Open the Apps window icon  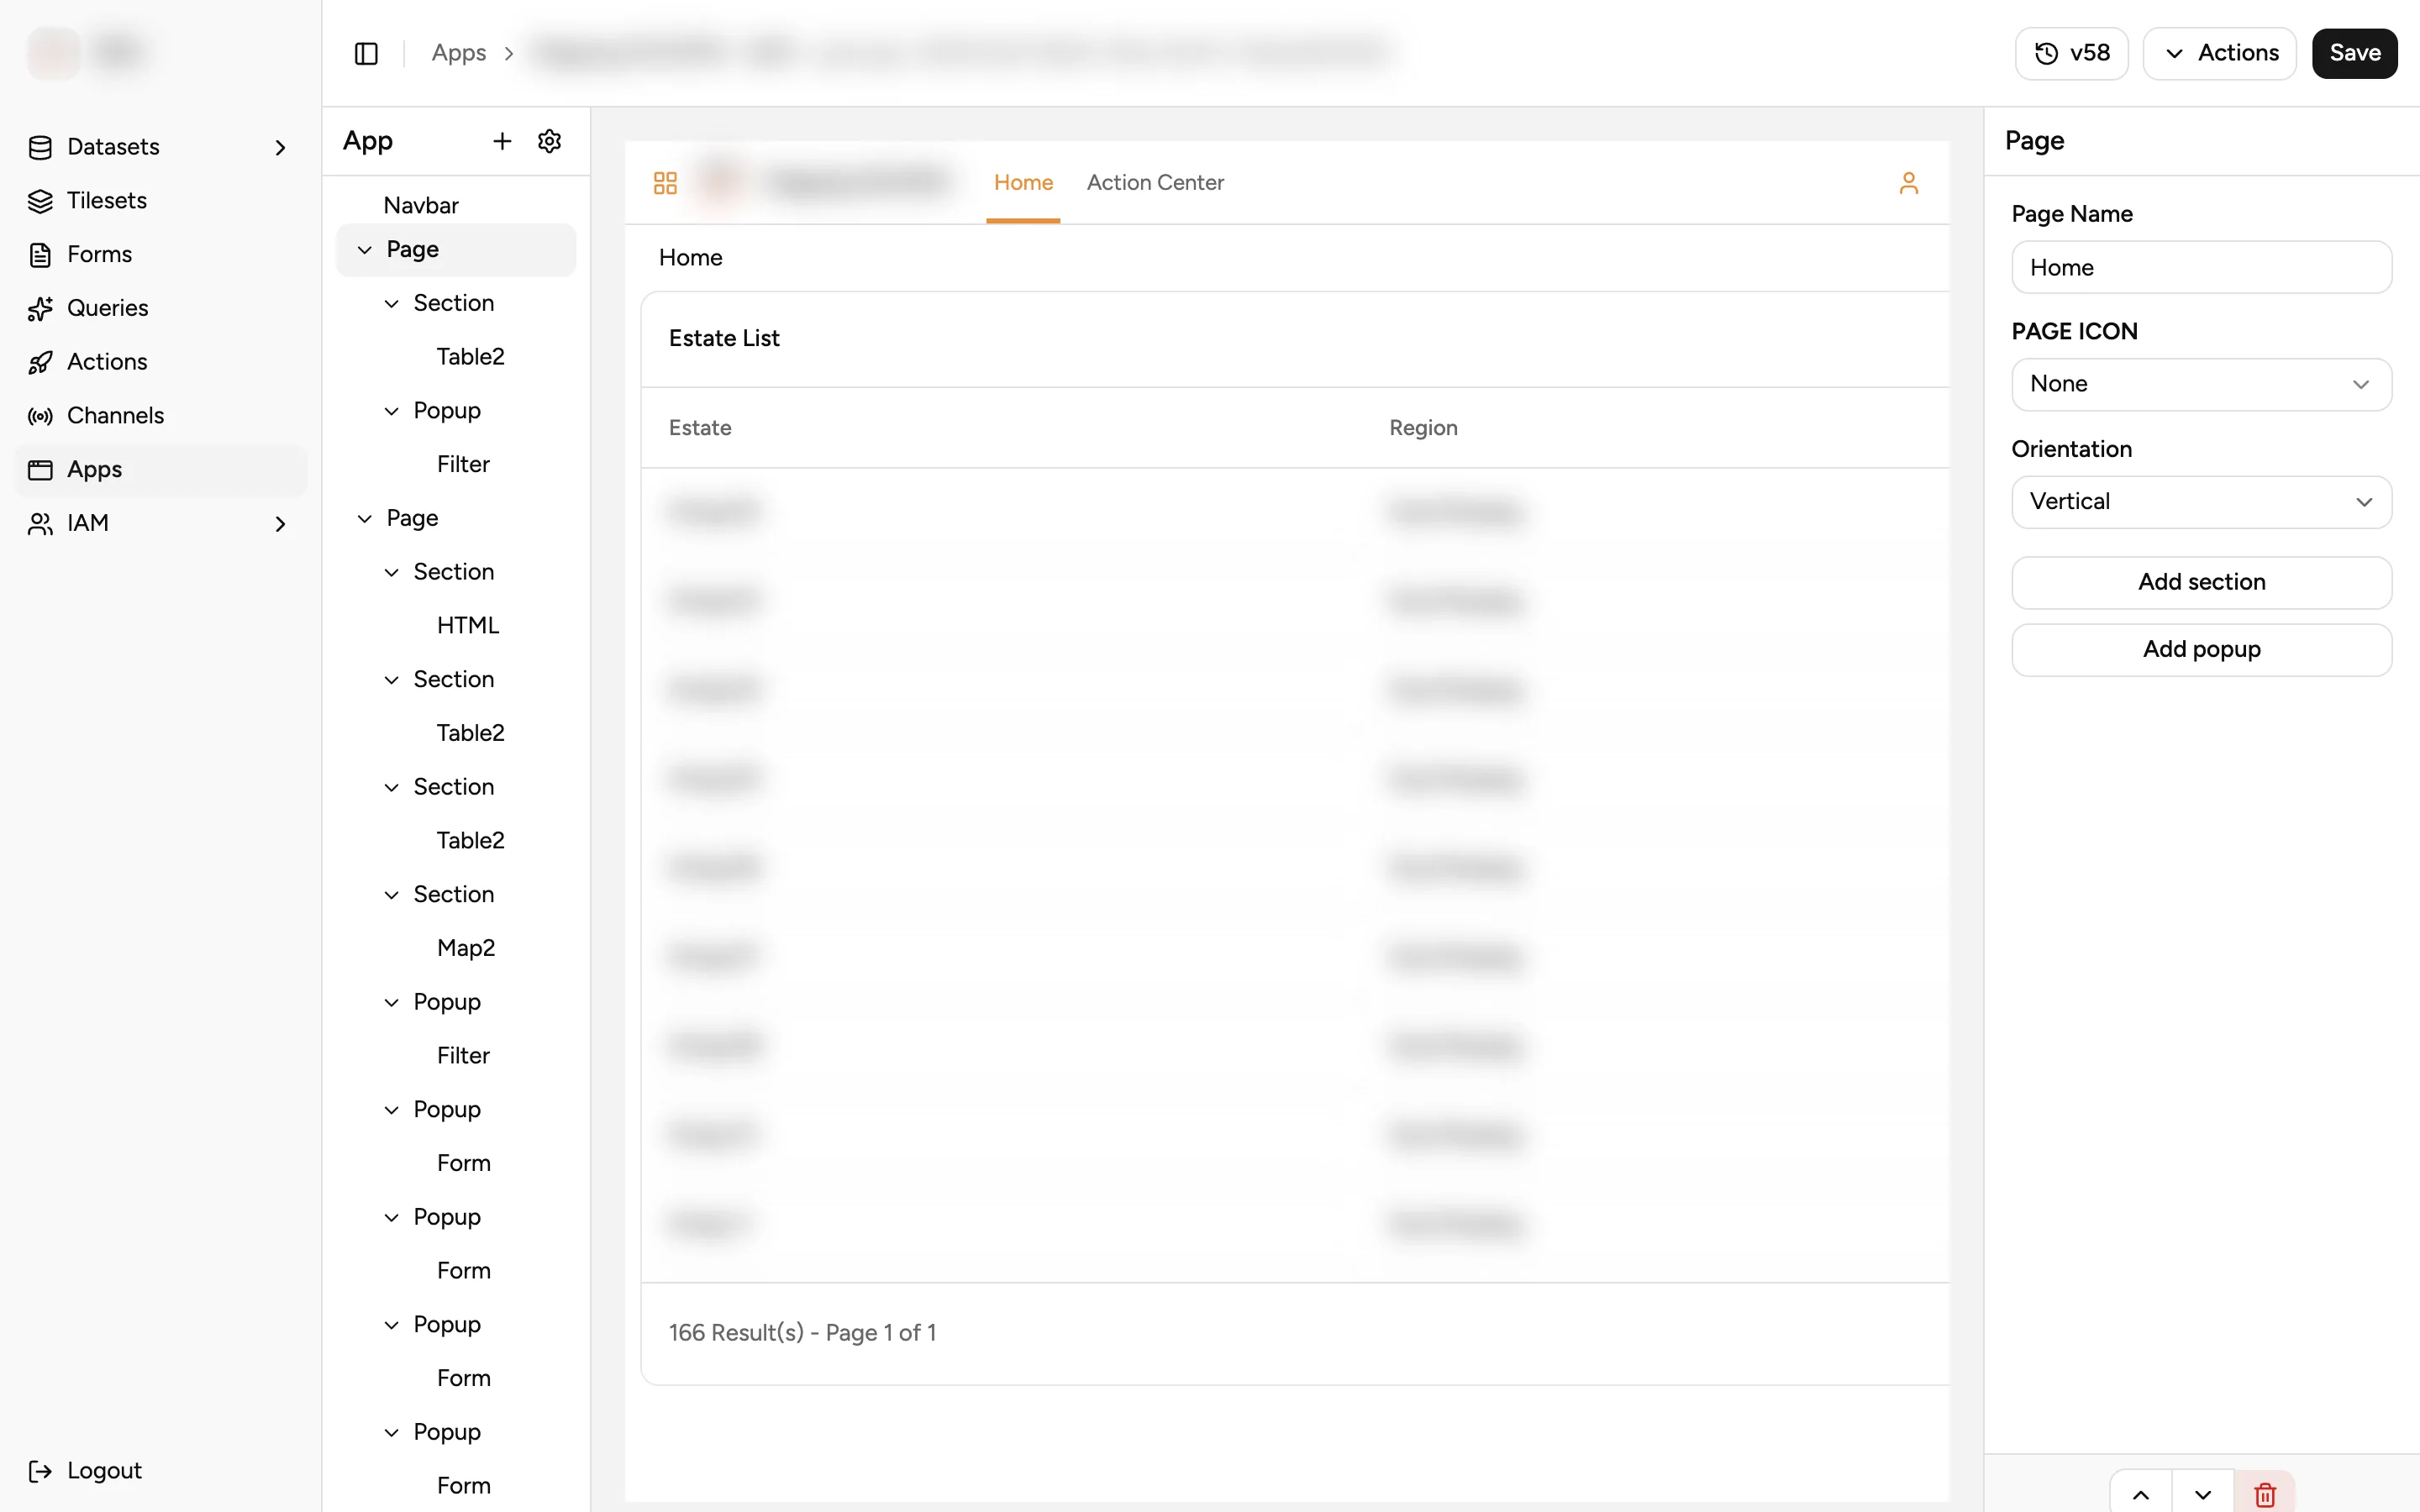40,470
